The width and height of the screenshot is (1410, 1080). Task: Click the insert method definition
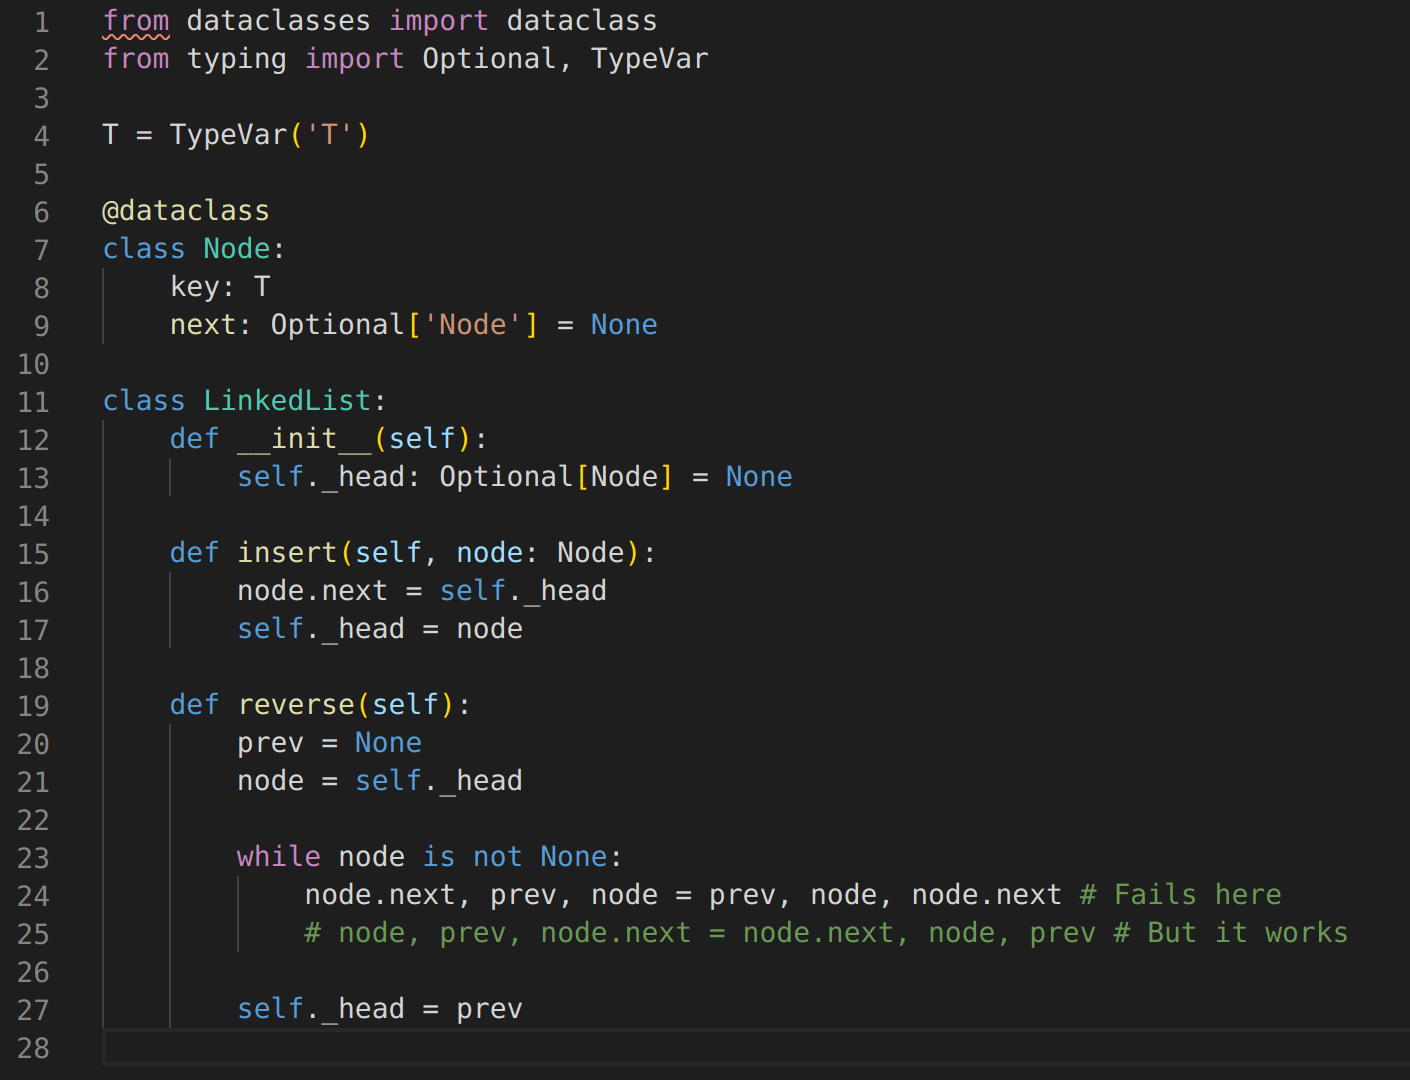(x=287, y=552)
